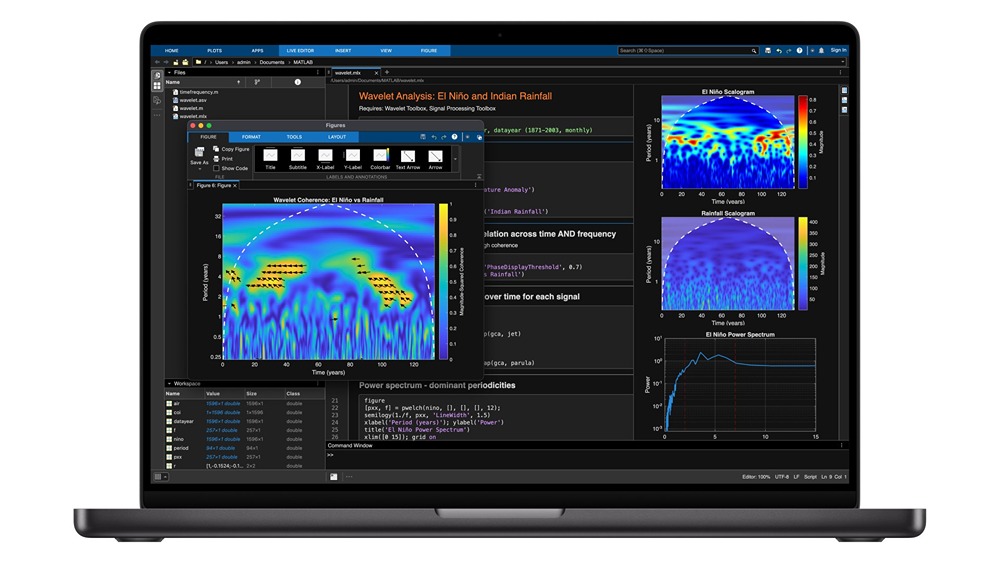
Task: Click the top output layout icon at right edge
Action: tap(844, 91)
